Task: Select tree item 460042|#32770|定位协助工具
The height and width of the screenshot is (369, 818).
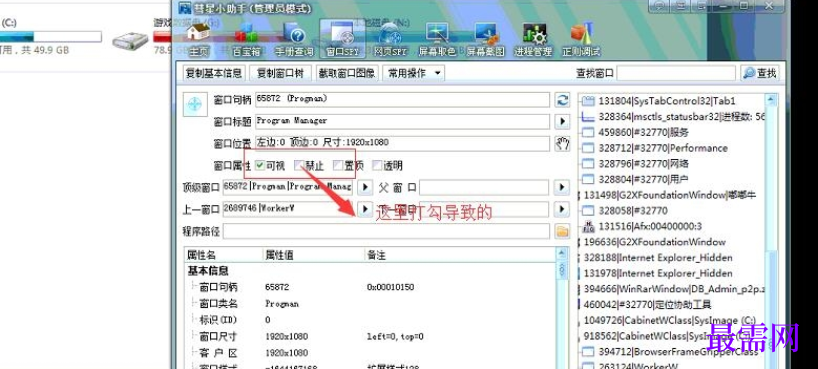Action: [x=646, y=304]
